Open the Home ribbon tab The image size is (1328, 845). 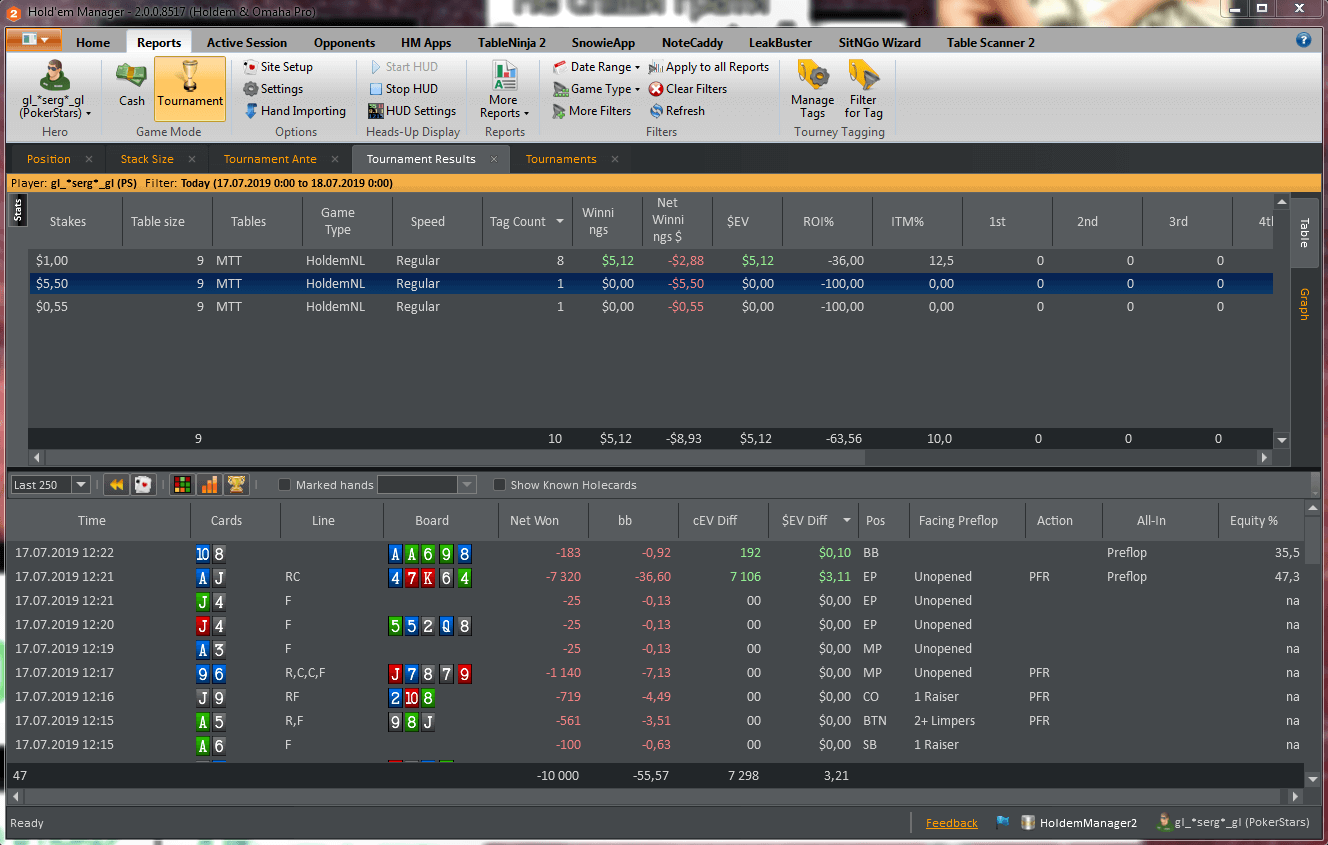[93, 43]
